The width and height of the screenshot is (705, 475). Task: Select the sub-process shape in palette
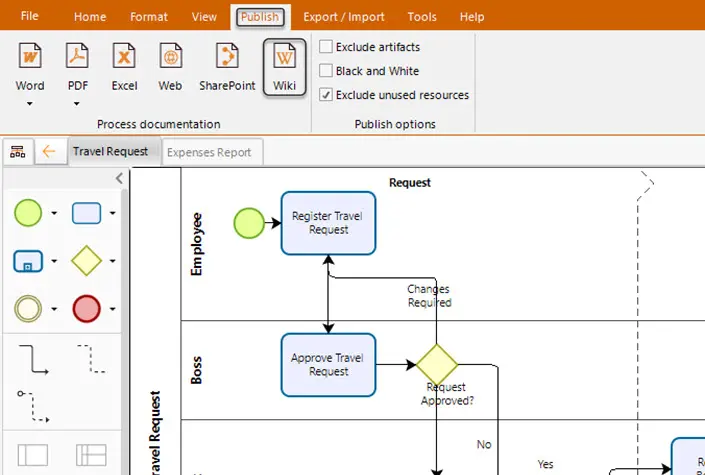pos(28,261)
